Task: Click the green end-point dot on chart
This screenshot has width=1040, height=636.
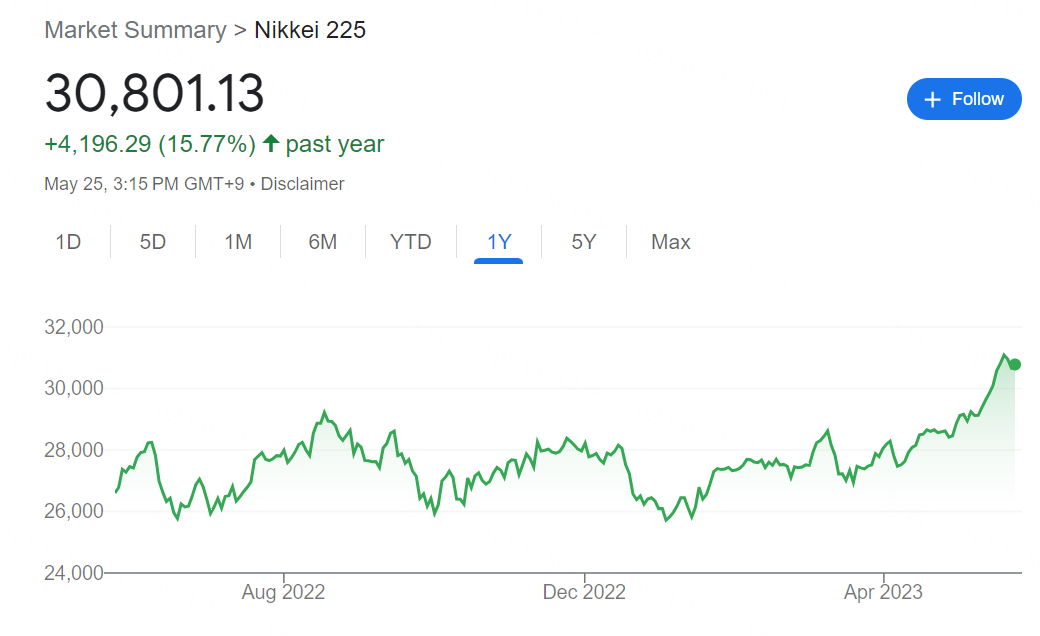Action: (1014, 364)
